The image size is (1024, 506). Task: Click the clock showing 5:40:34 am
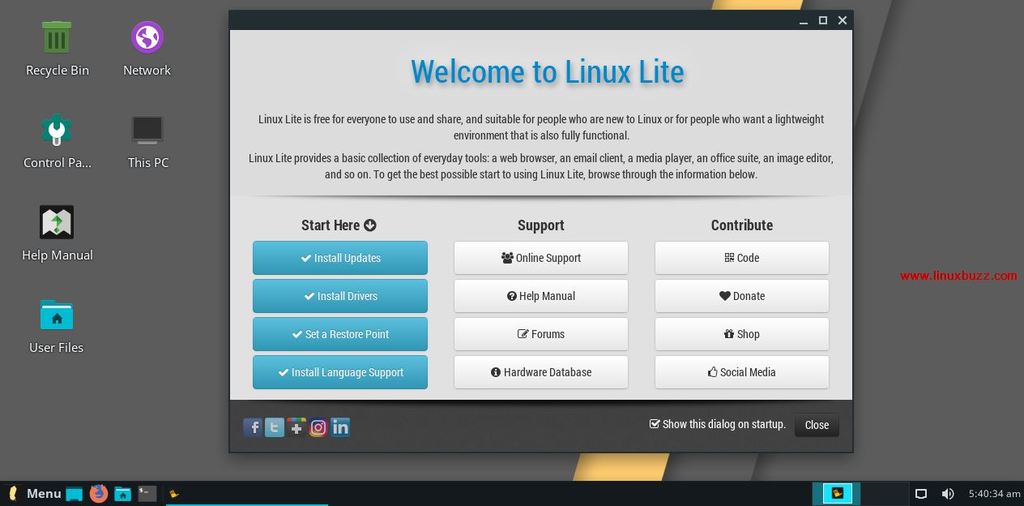pyautogui.click(x=994, y=494)
